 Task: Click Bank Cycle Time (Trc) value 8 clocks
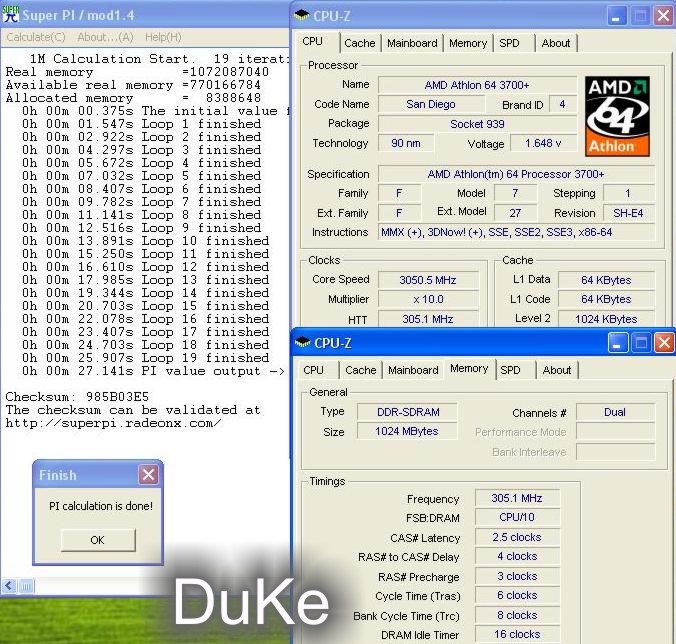tap(517, 615)
